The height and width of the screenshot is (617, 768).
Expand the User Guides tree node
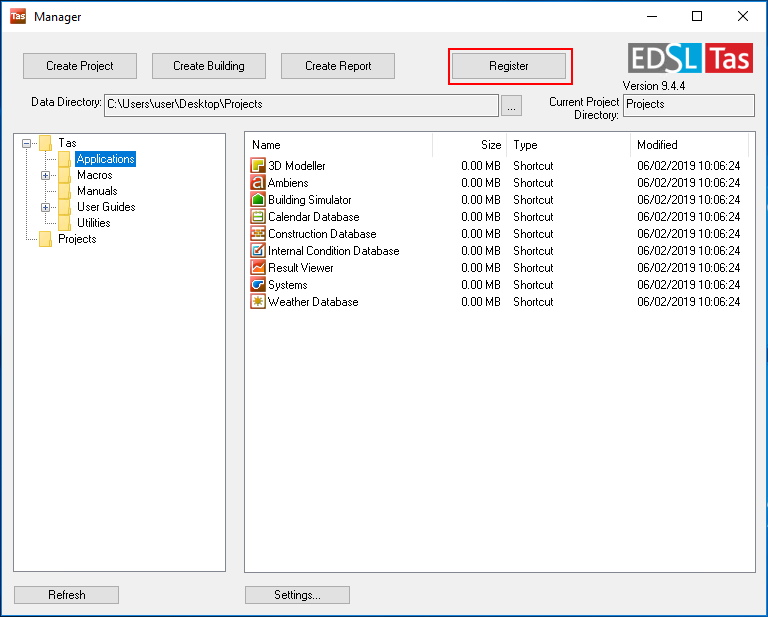45,207
